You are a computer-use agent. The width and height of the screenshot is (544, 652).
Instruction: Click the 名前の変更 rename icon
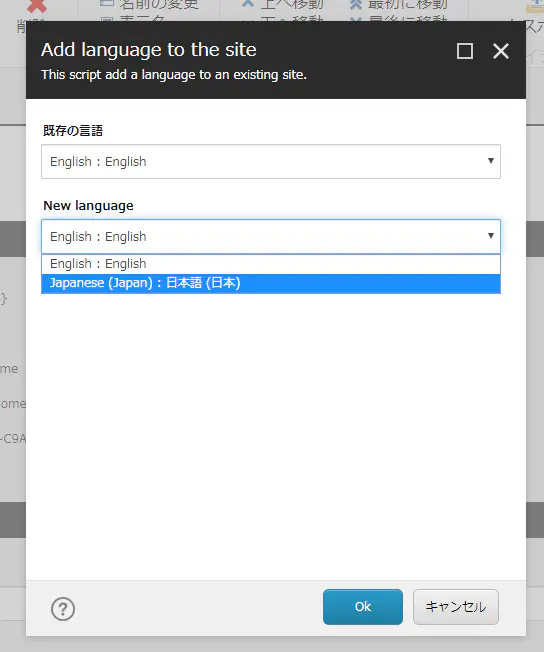pyautogui.click(x=107, y=2)
